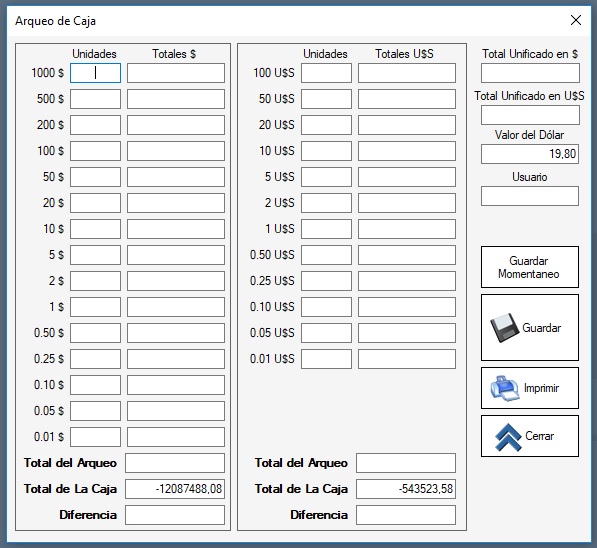The image size is (597, 548).
Task: Click the floppy disk Guardar icon
Action: pos(504,328)
